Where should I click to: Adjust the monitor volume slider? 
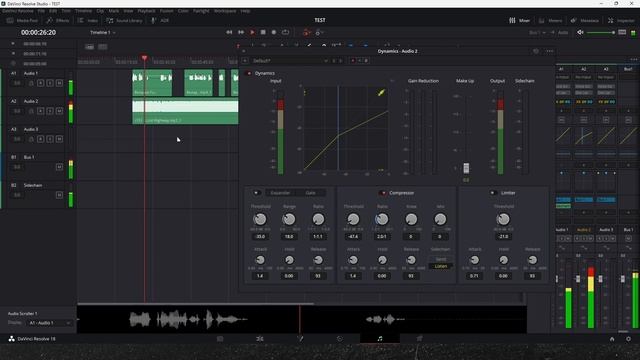(x=600, y=32)
